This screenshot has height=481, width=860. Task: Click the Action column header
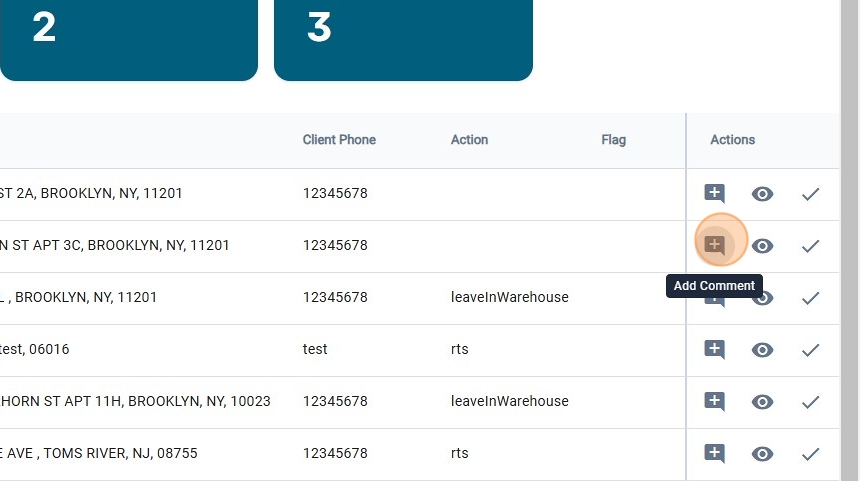pyautogui.click(x=469, y=140)
